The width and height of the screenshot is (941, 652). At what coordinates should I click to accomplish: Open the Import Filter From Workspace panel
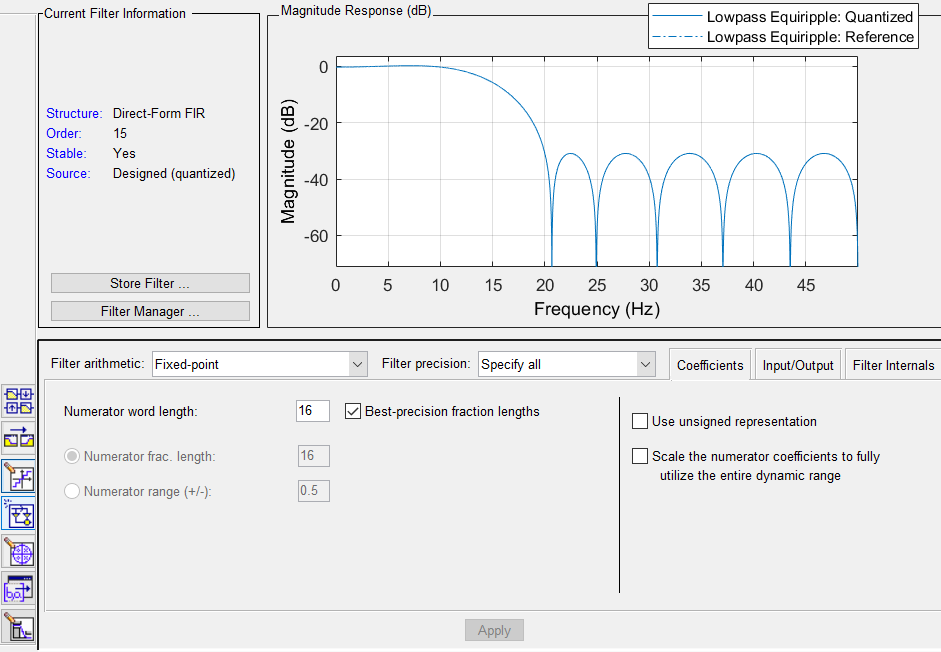[18, 589]
